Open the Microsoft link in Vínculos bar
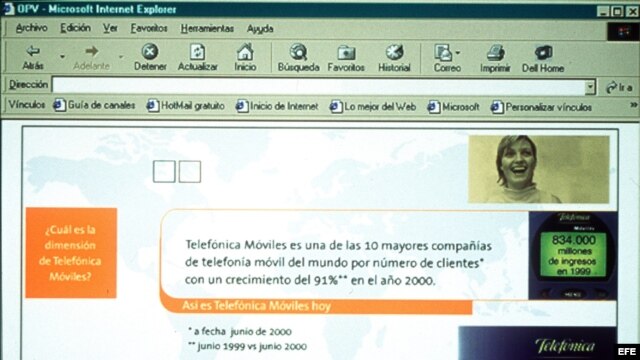Viewport: 640px width, 360px height. (x=453, y=107)
